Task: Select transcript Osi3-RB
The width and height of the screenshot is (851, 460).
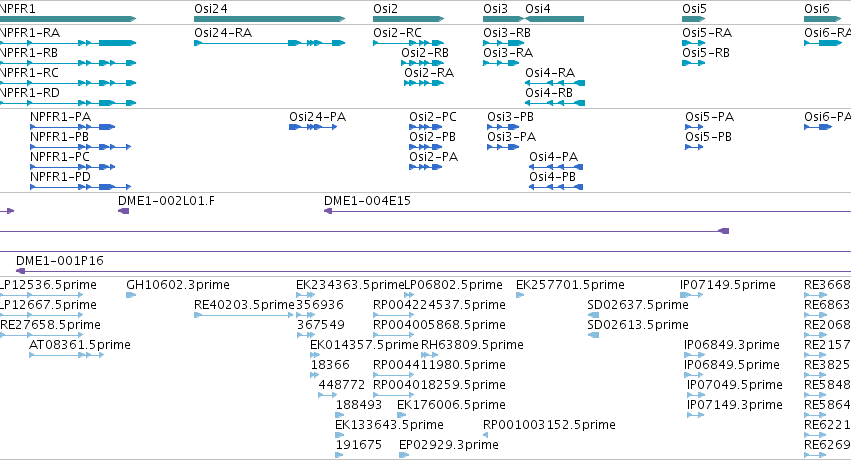Action: [503, 43]
